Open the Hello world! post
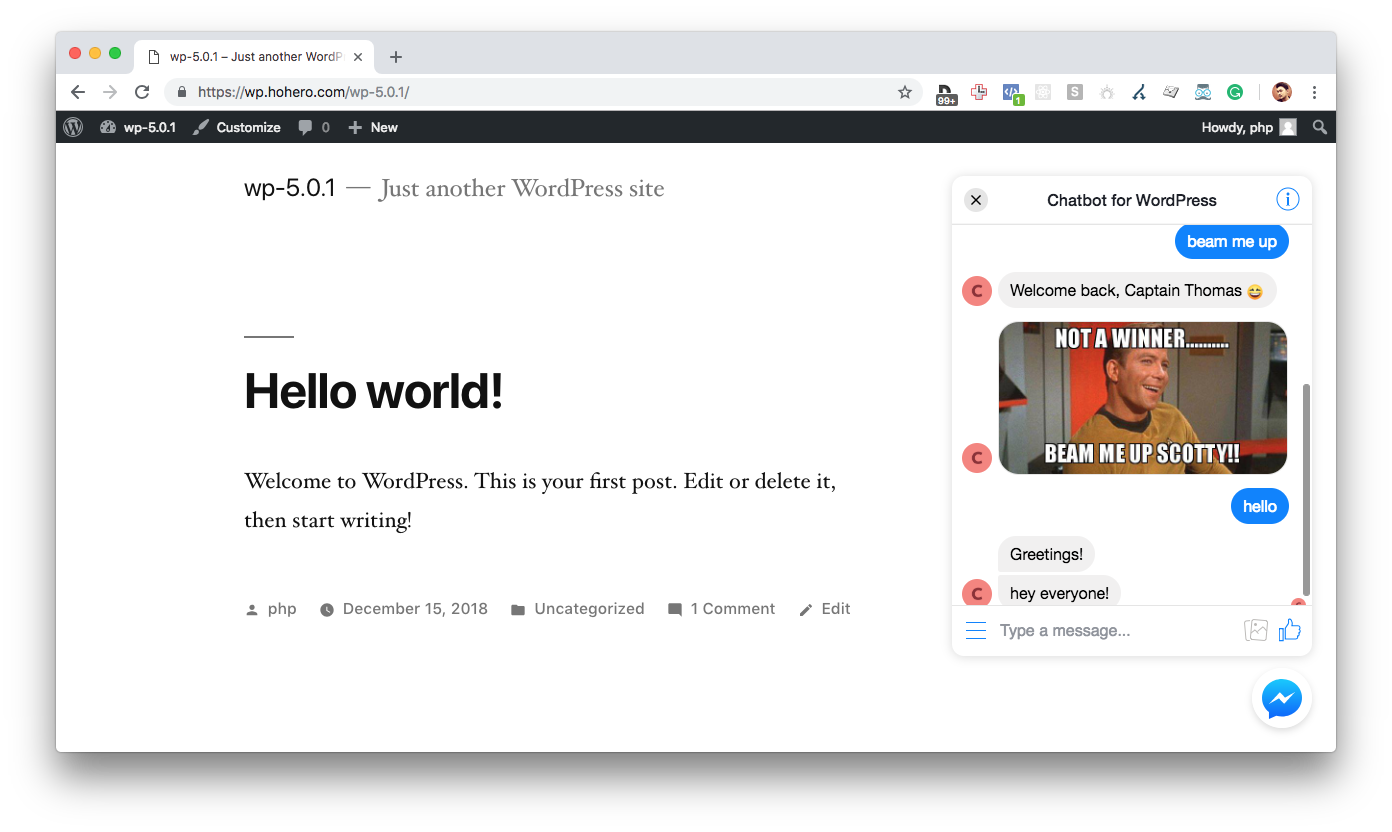Image resolution: width=1392 pixels, height=832 pixels. click(373, 391)
